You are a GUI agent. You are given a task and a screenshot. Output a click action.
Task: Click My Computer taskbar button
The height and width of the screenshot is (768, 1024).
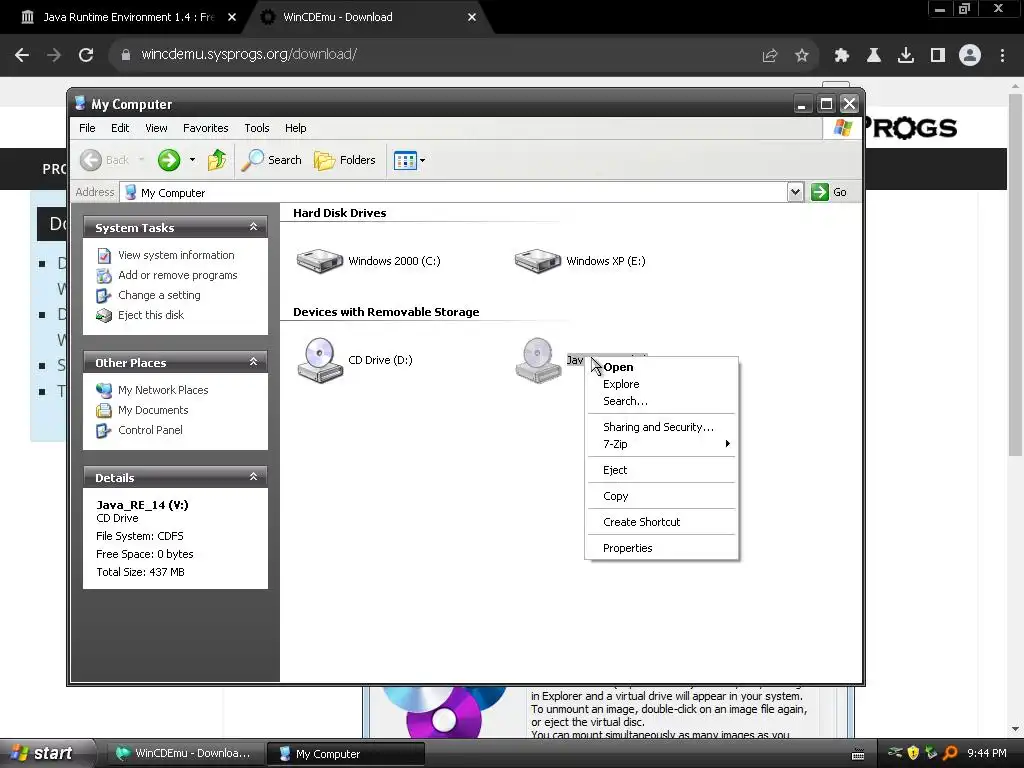(x=346, y=754)
